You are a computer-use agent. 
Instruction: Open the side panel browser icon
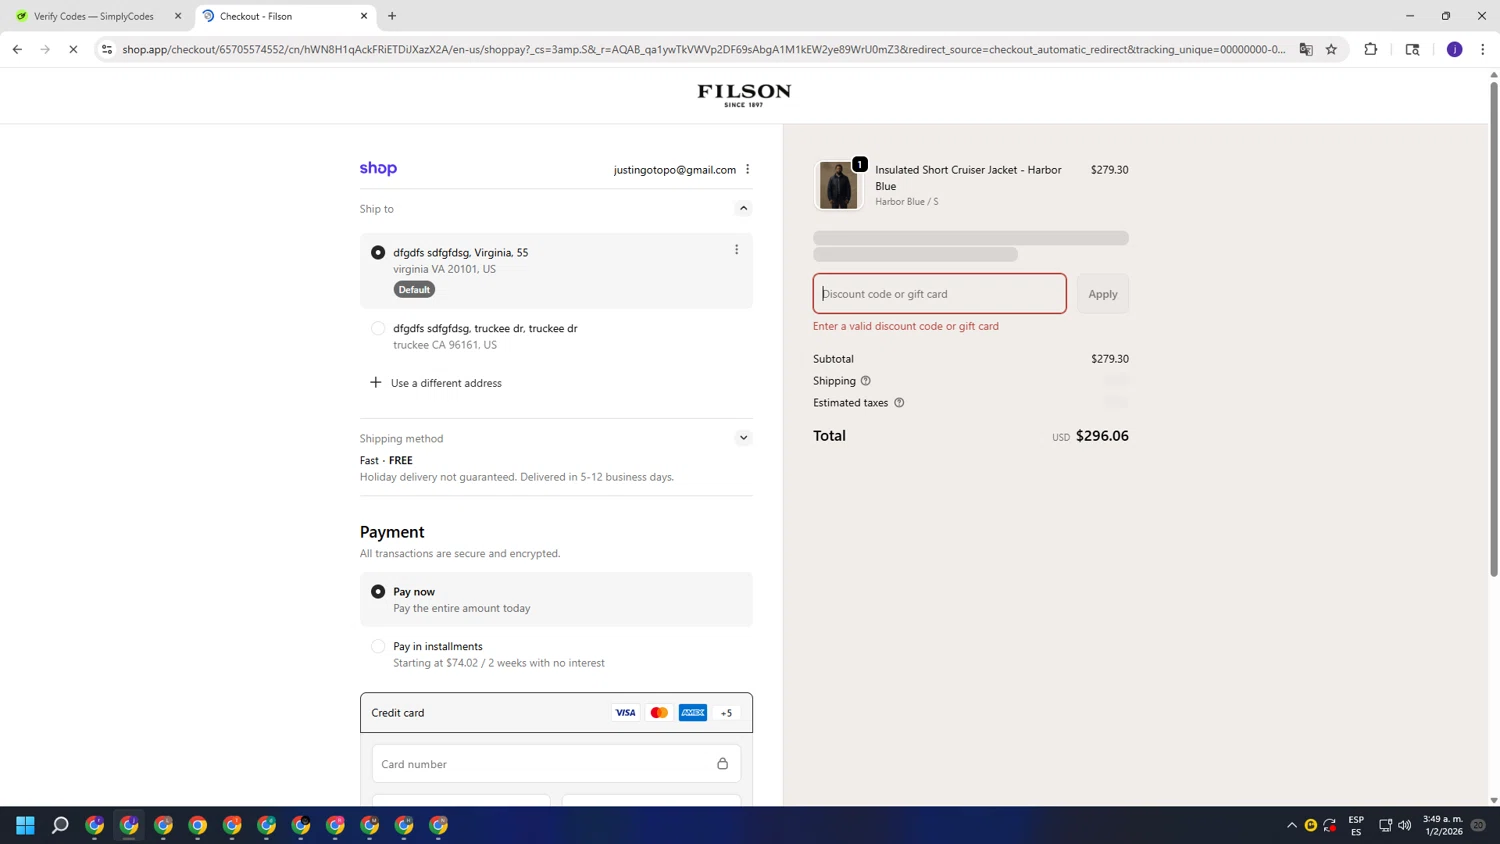[1412, 49]
